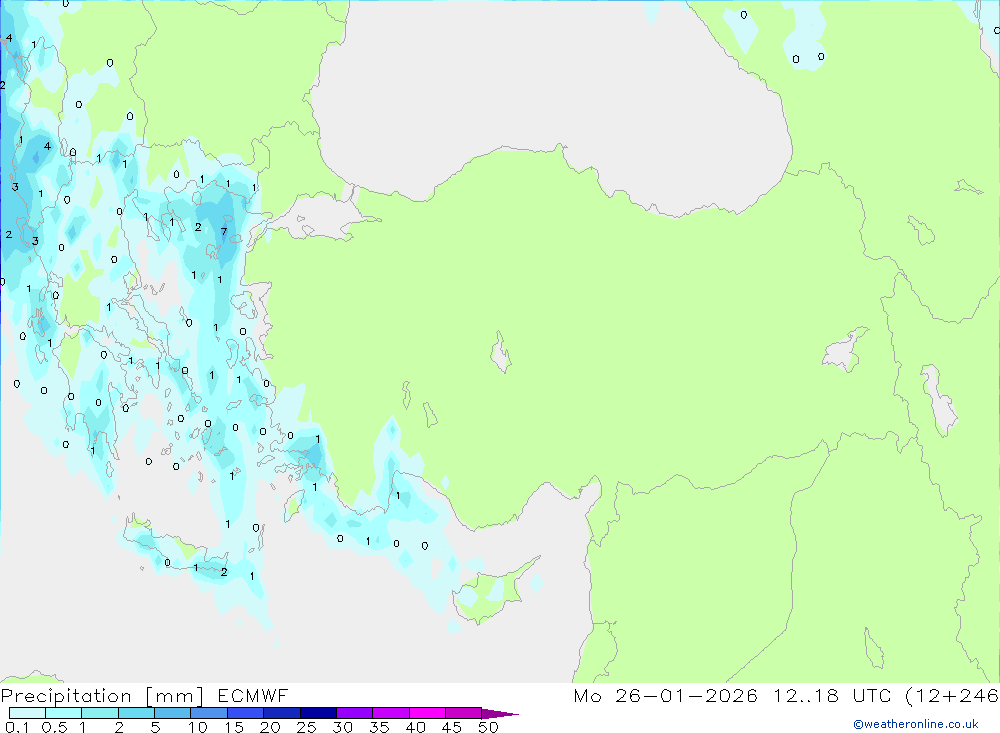Click the legend label 45

[452, 727]
